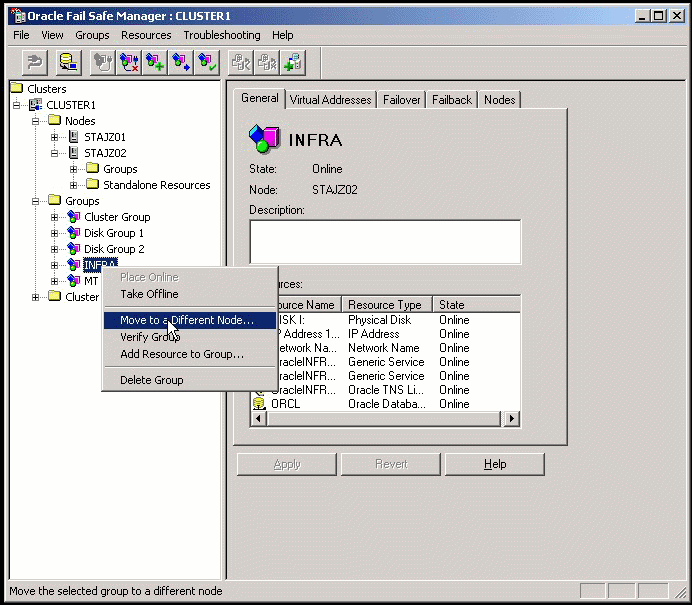
Task: Click the verify group (green check) toolbar icon
Action: (x=207, y=63)
